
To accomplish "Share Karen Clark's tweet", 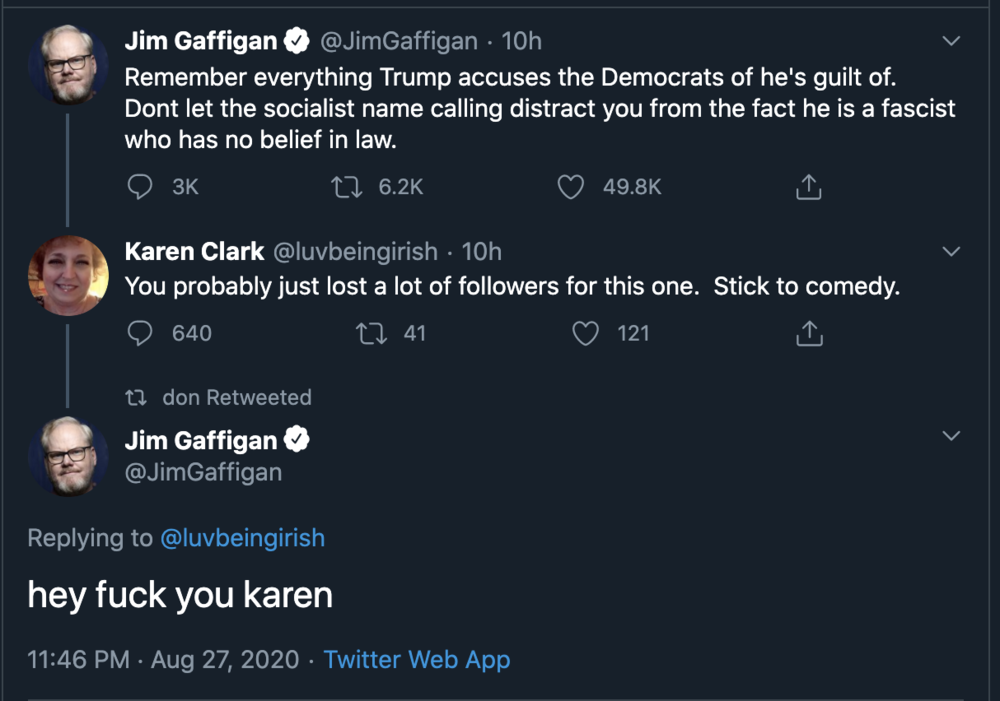I will (808, 333).
